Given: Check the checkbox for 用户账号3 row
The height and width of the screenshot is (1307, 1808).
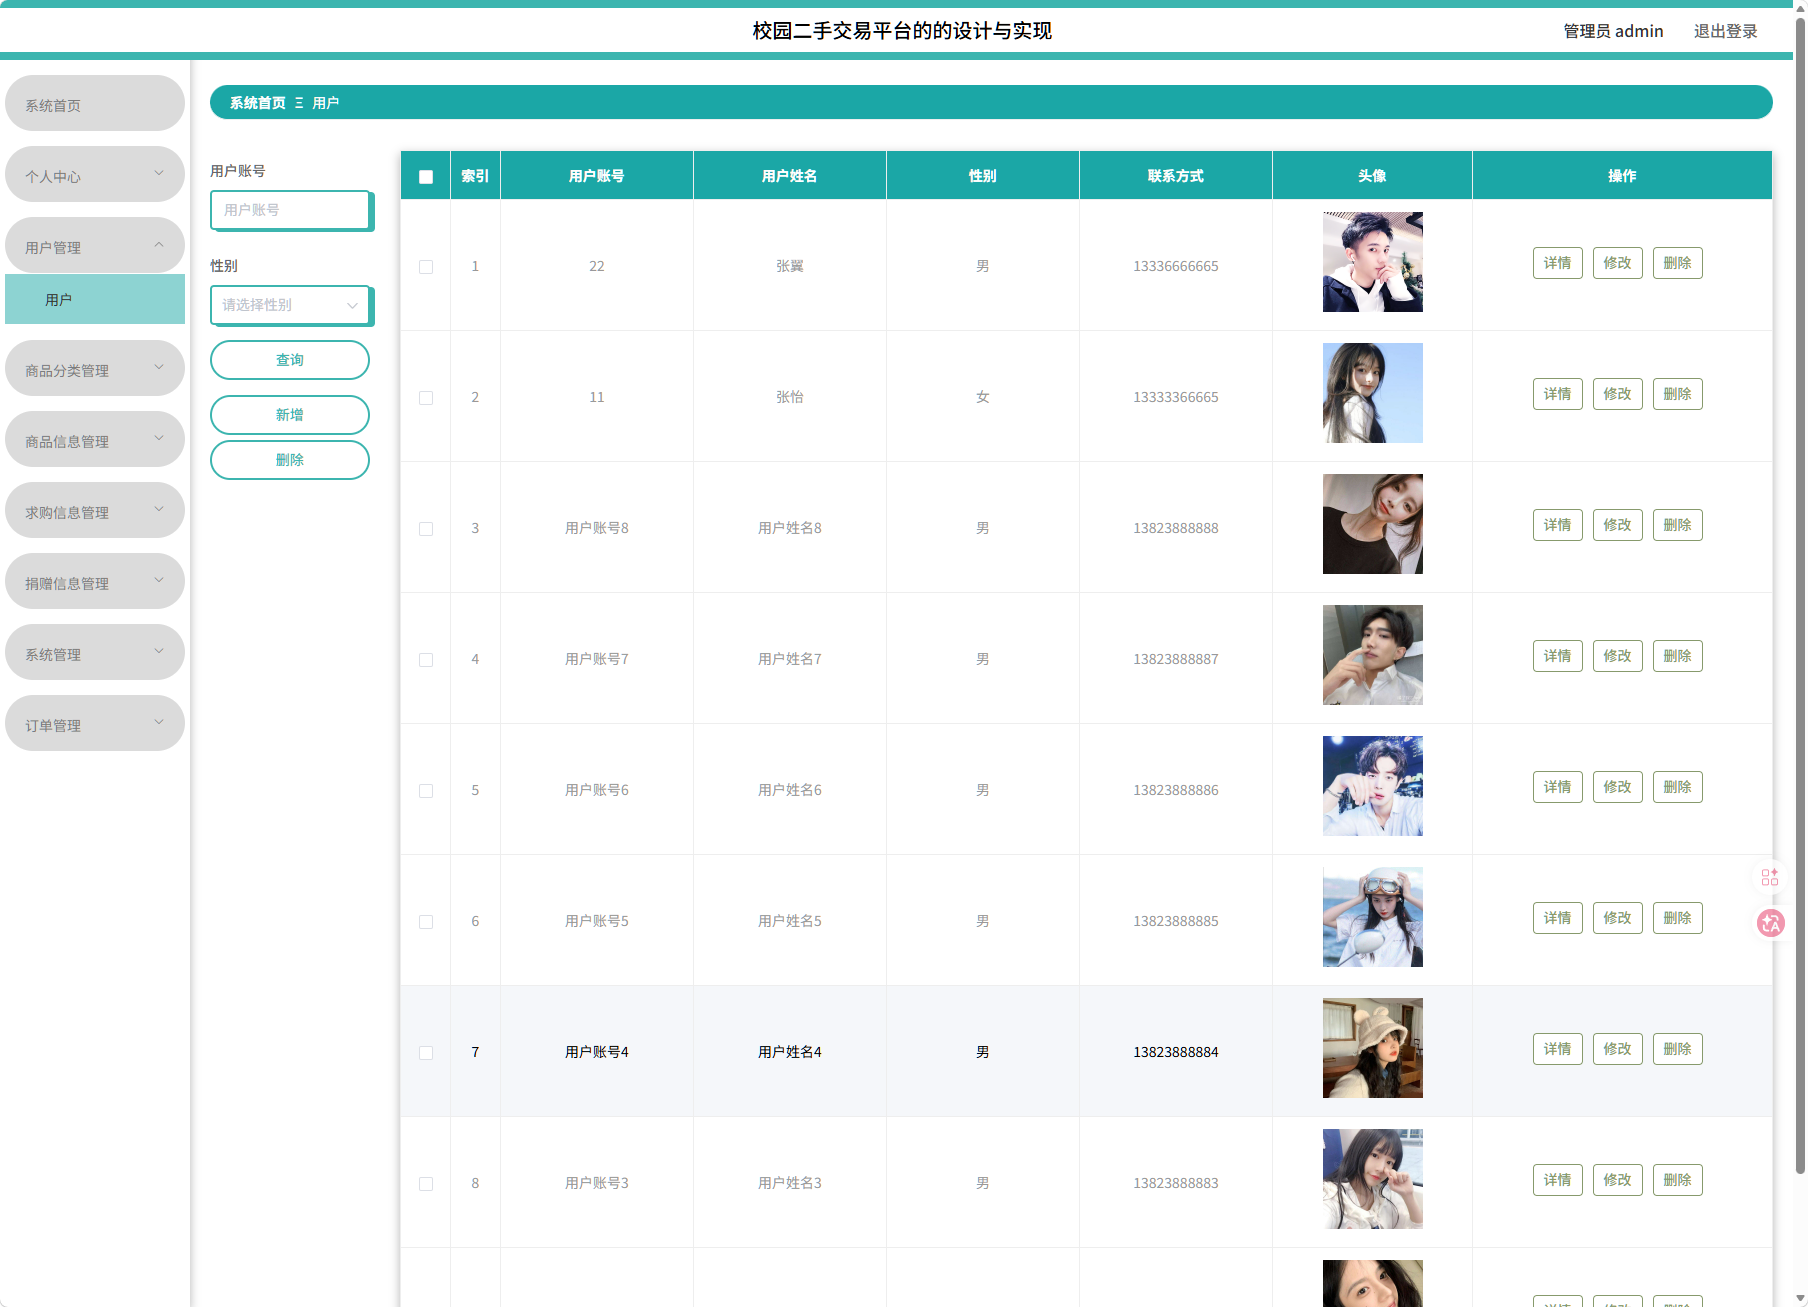Looking at the screenshot, I should (x=426, y=1184).
